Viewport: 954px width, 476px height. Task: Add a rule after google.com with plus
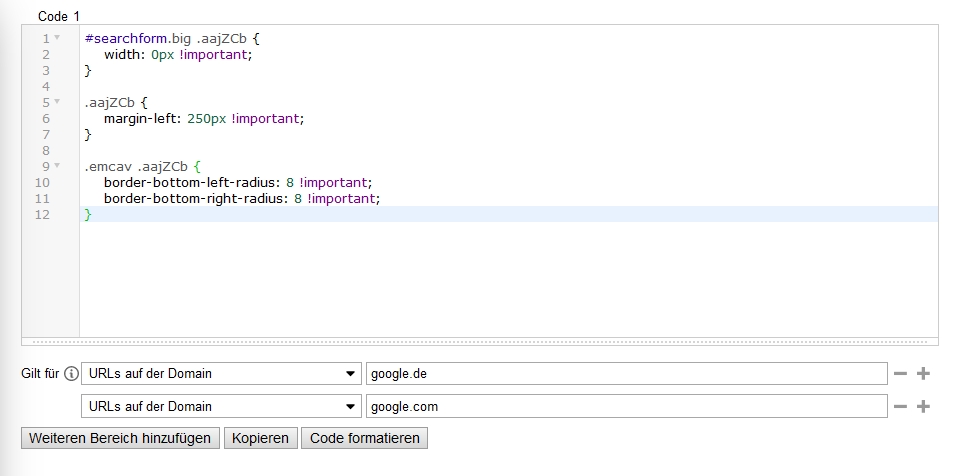pos(923,407)
